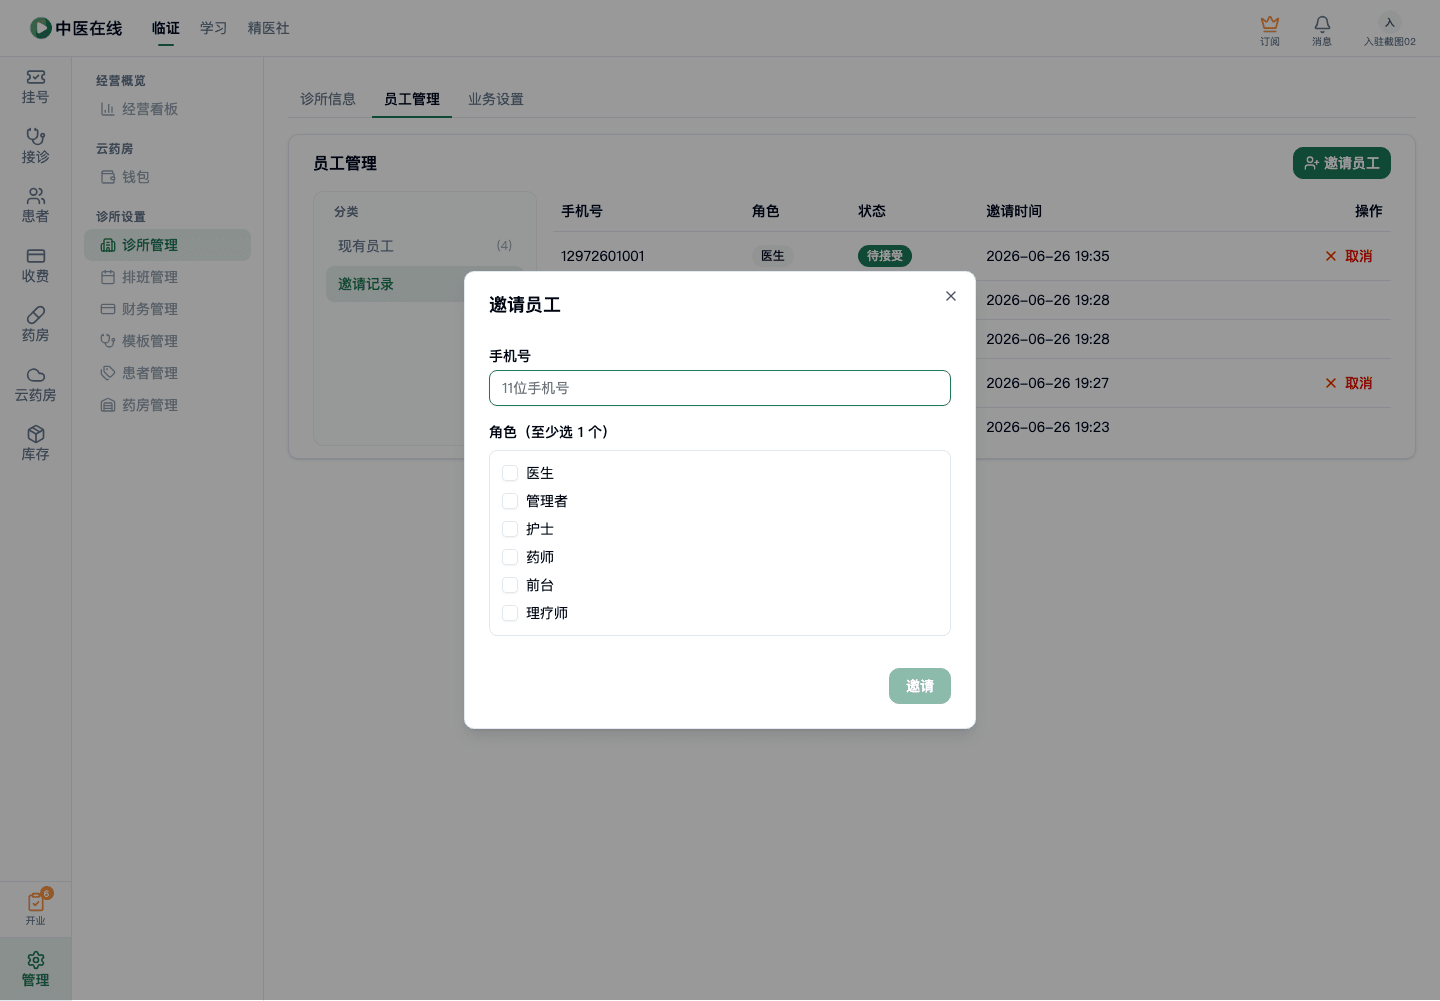Open the 入驻截图02 user avatar
Screen dimensions: 1440x1001
[x=1390, y=30]
